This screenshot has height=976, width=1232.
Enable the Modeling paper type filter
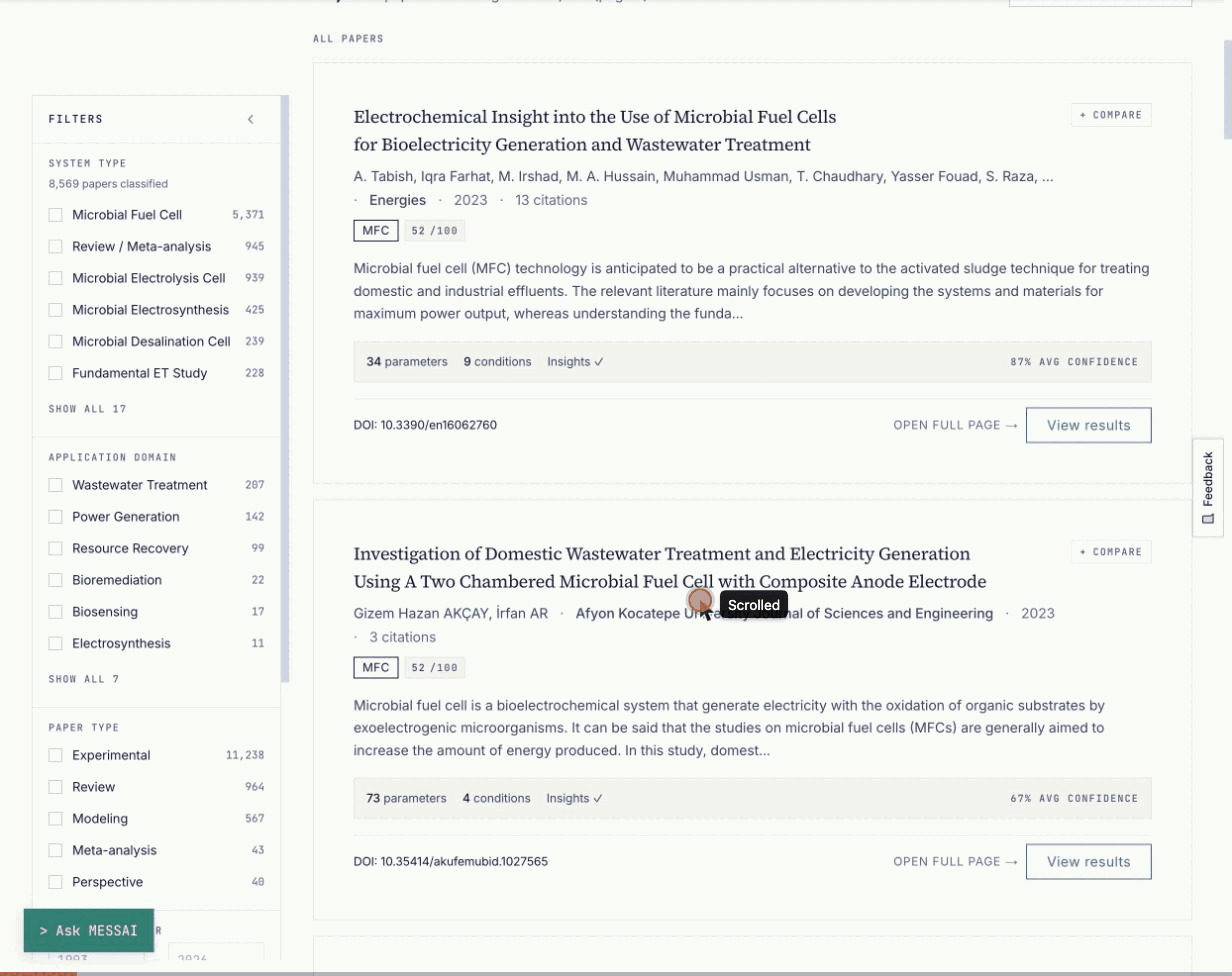(x=55, y=818)
